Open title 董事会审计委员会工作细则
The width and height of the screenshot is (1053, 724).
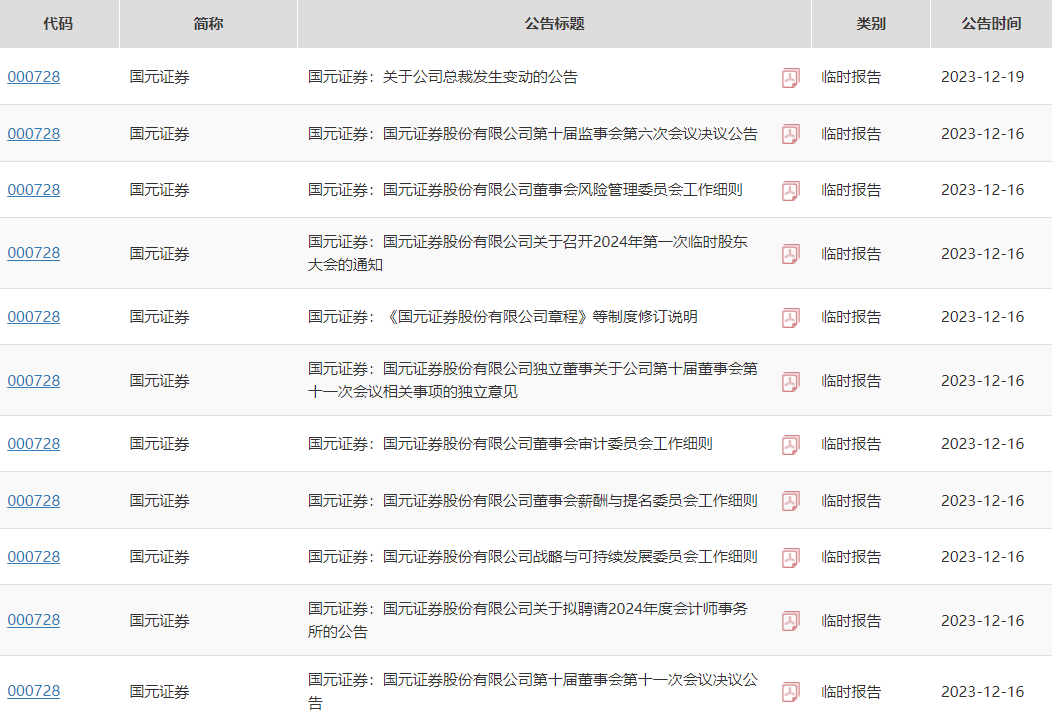click(x=510, y=444)
